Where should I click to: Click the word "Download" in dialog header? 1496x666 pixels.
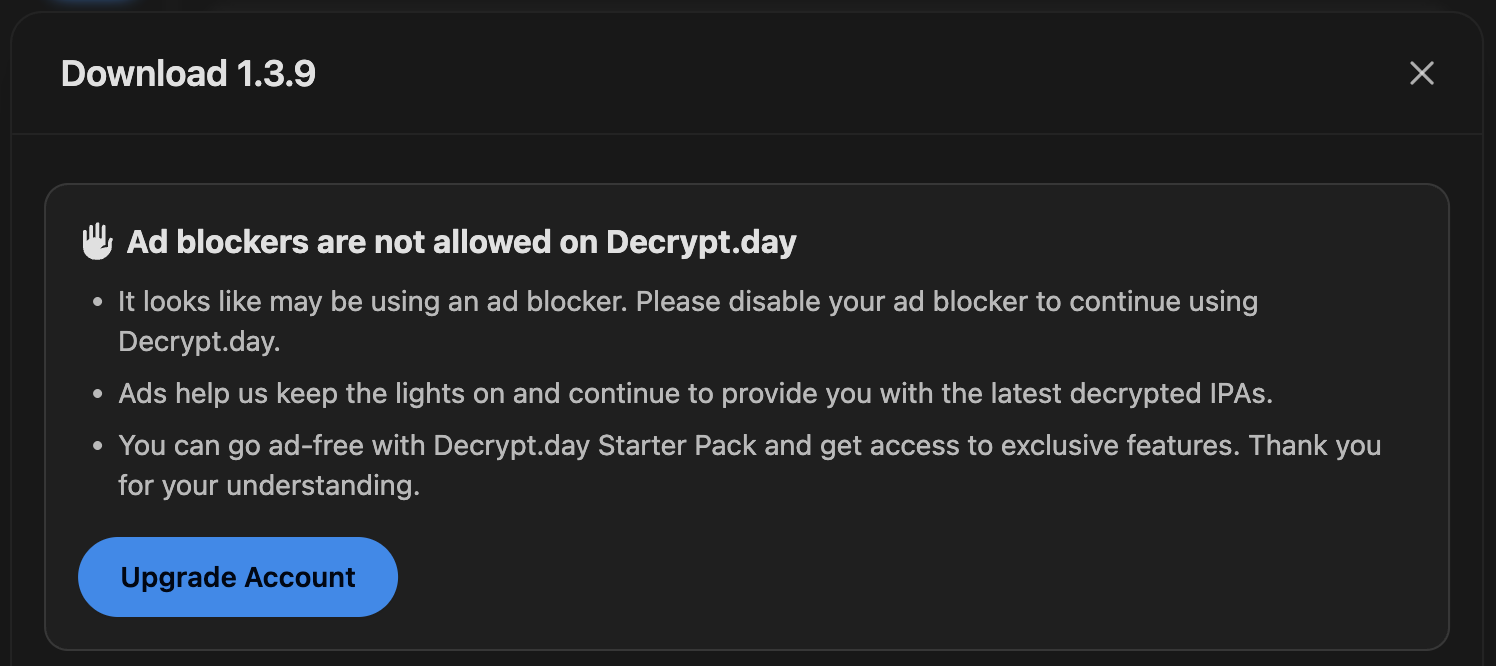(144, 74)
